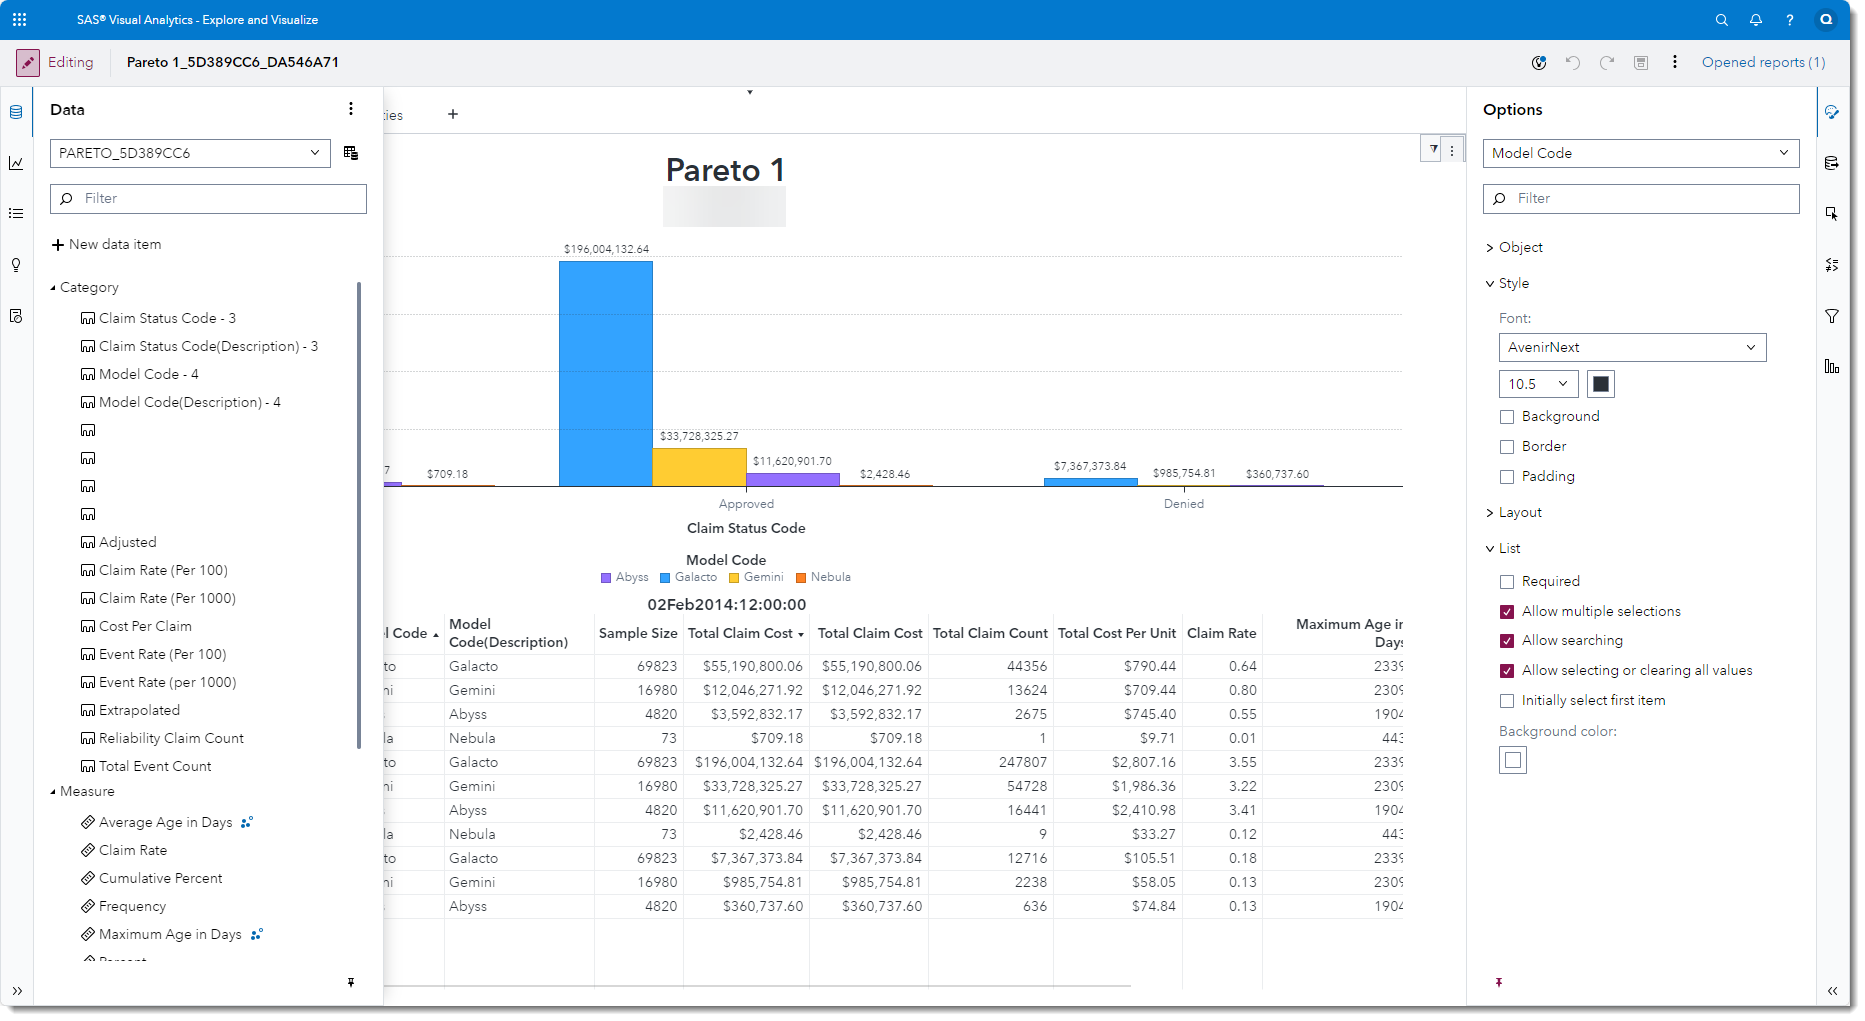Click New data item
1865x1021 pixels.
107,245
